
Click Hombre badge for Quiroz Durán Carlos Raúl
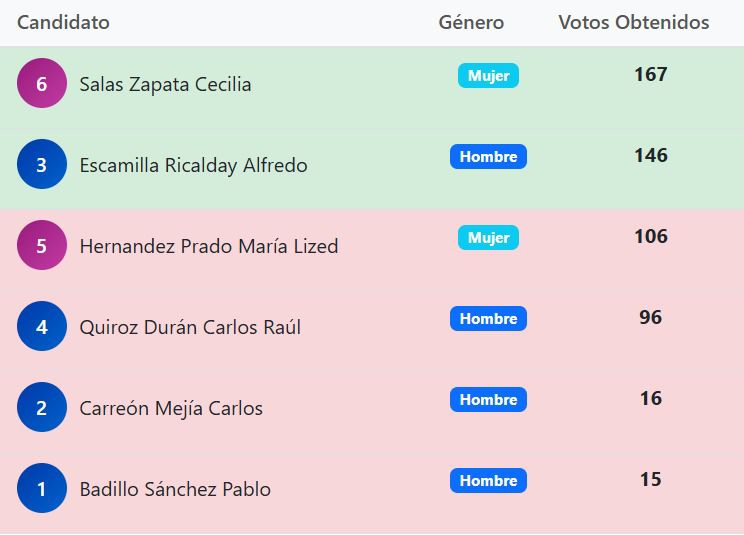(488, 319)
